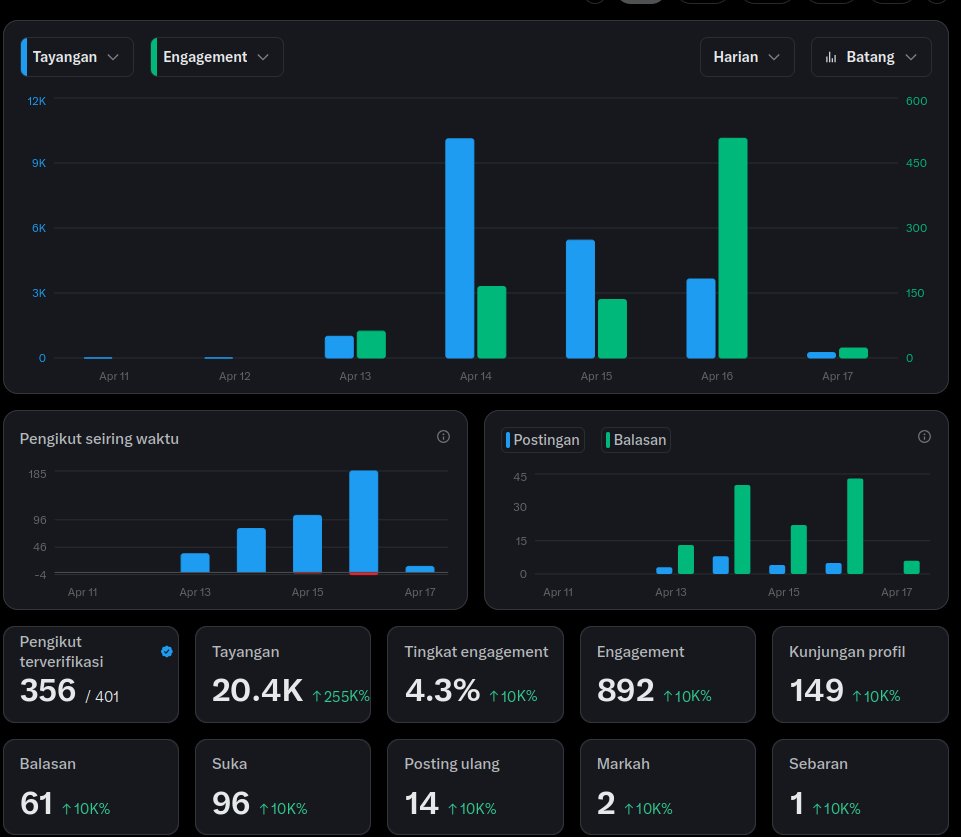This screenshot has height=837, width=961.
Task: Open the Tingkat engagement 4.3% card
Action: click(x=476, y=674)
